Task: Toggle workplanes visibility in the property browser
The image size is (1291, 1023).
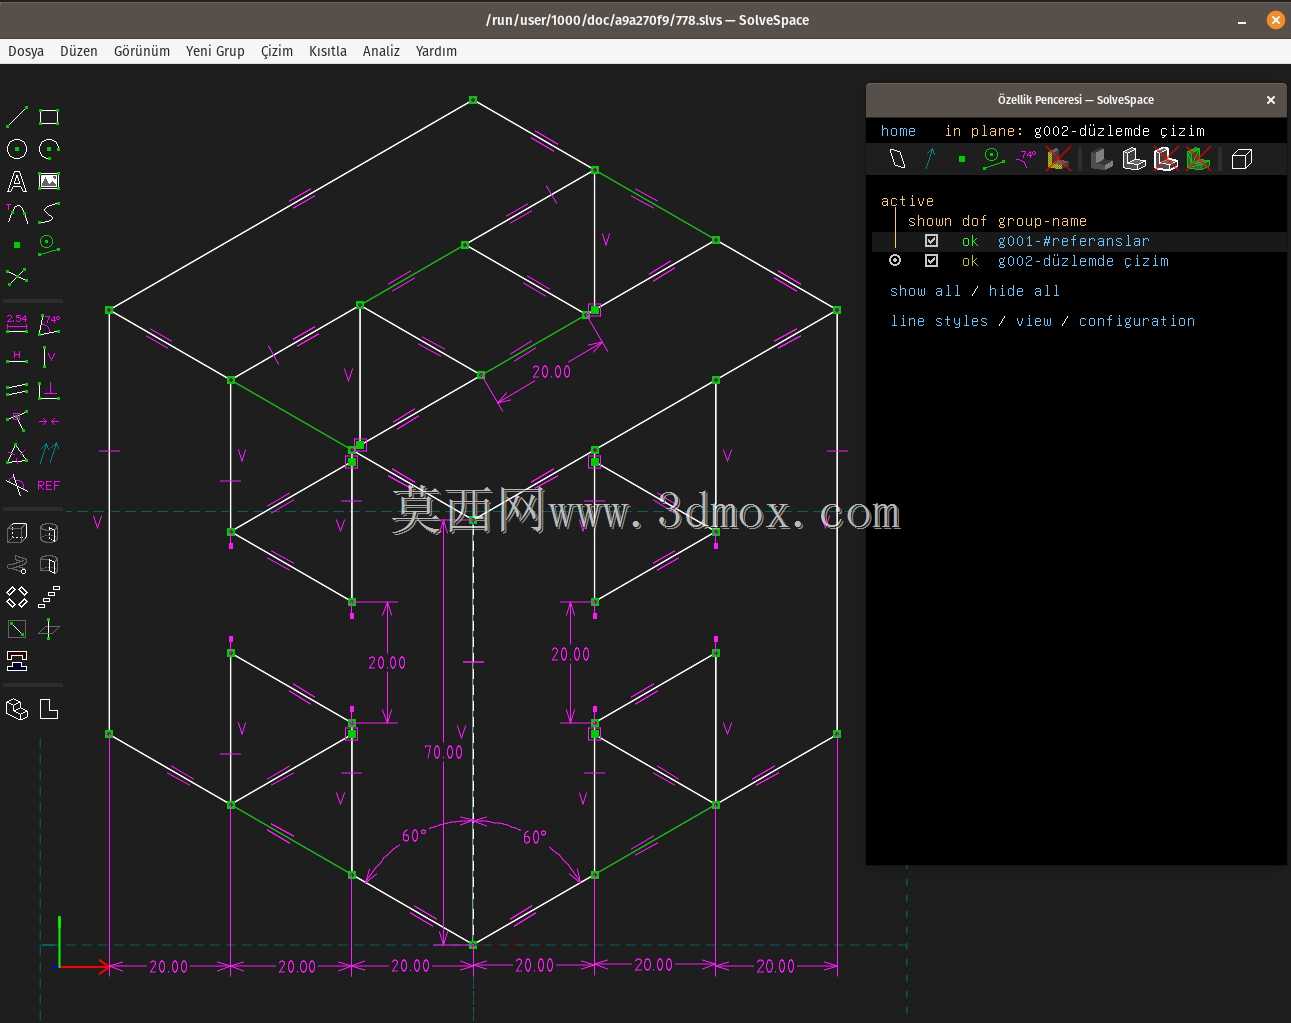Action: [897, 158]
